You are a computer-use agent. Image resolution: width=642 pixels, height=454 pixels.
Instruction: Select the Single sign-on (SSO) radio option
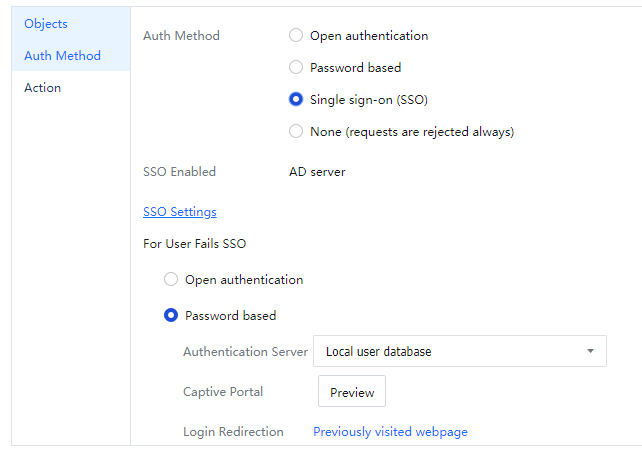click(x=296, y=100)
